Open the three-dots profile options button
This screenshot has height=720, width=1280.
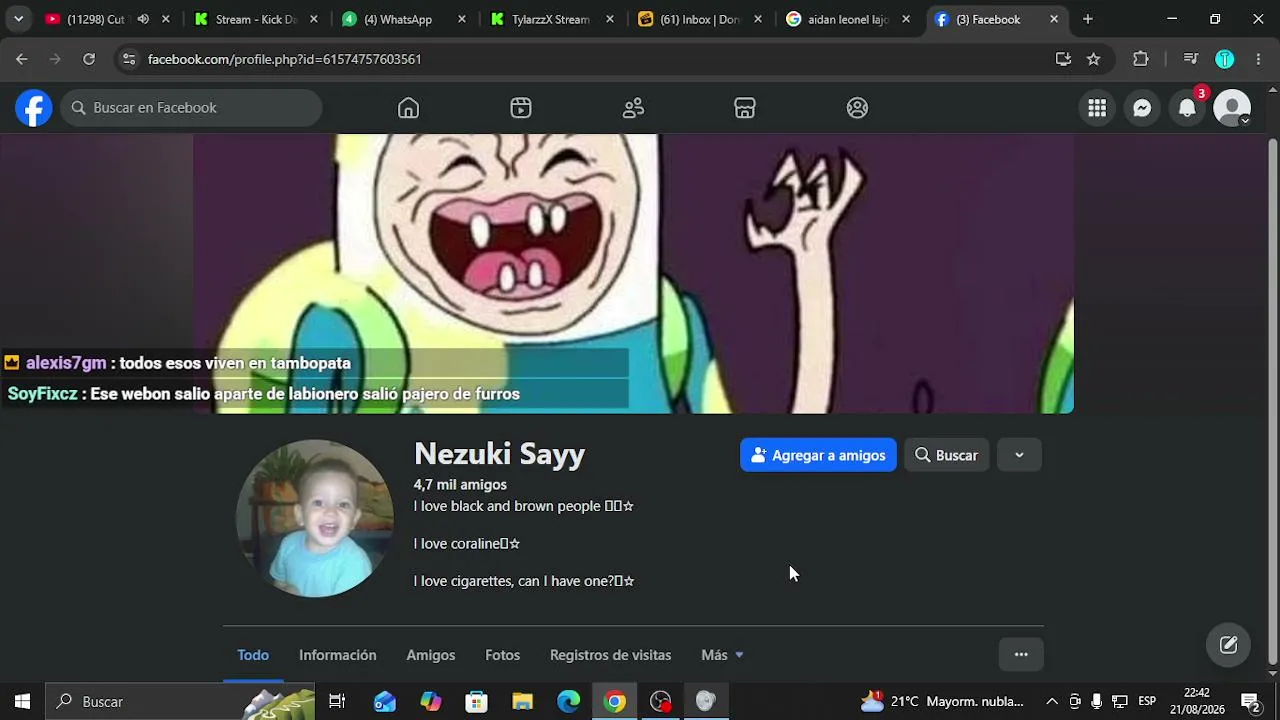point(1021,655)
